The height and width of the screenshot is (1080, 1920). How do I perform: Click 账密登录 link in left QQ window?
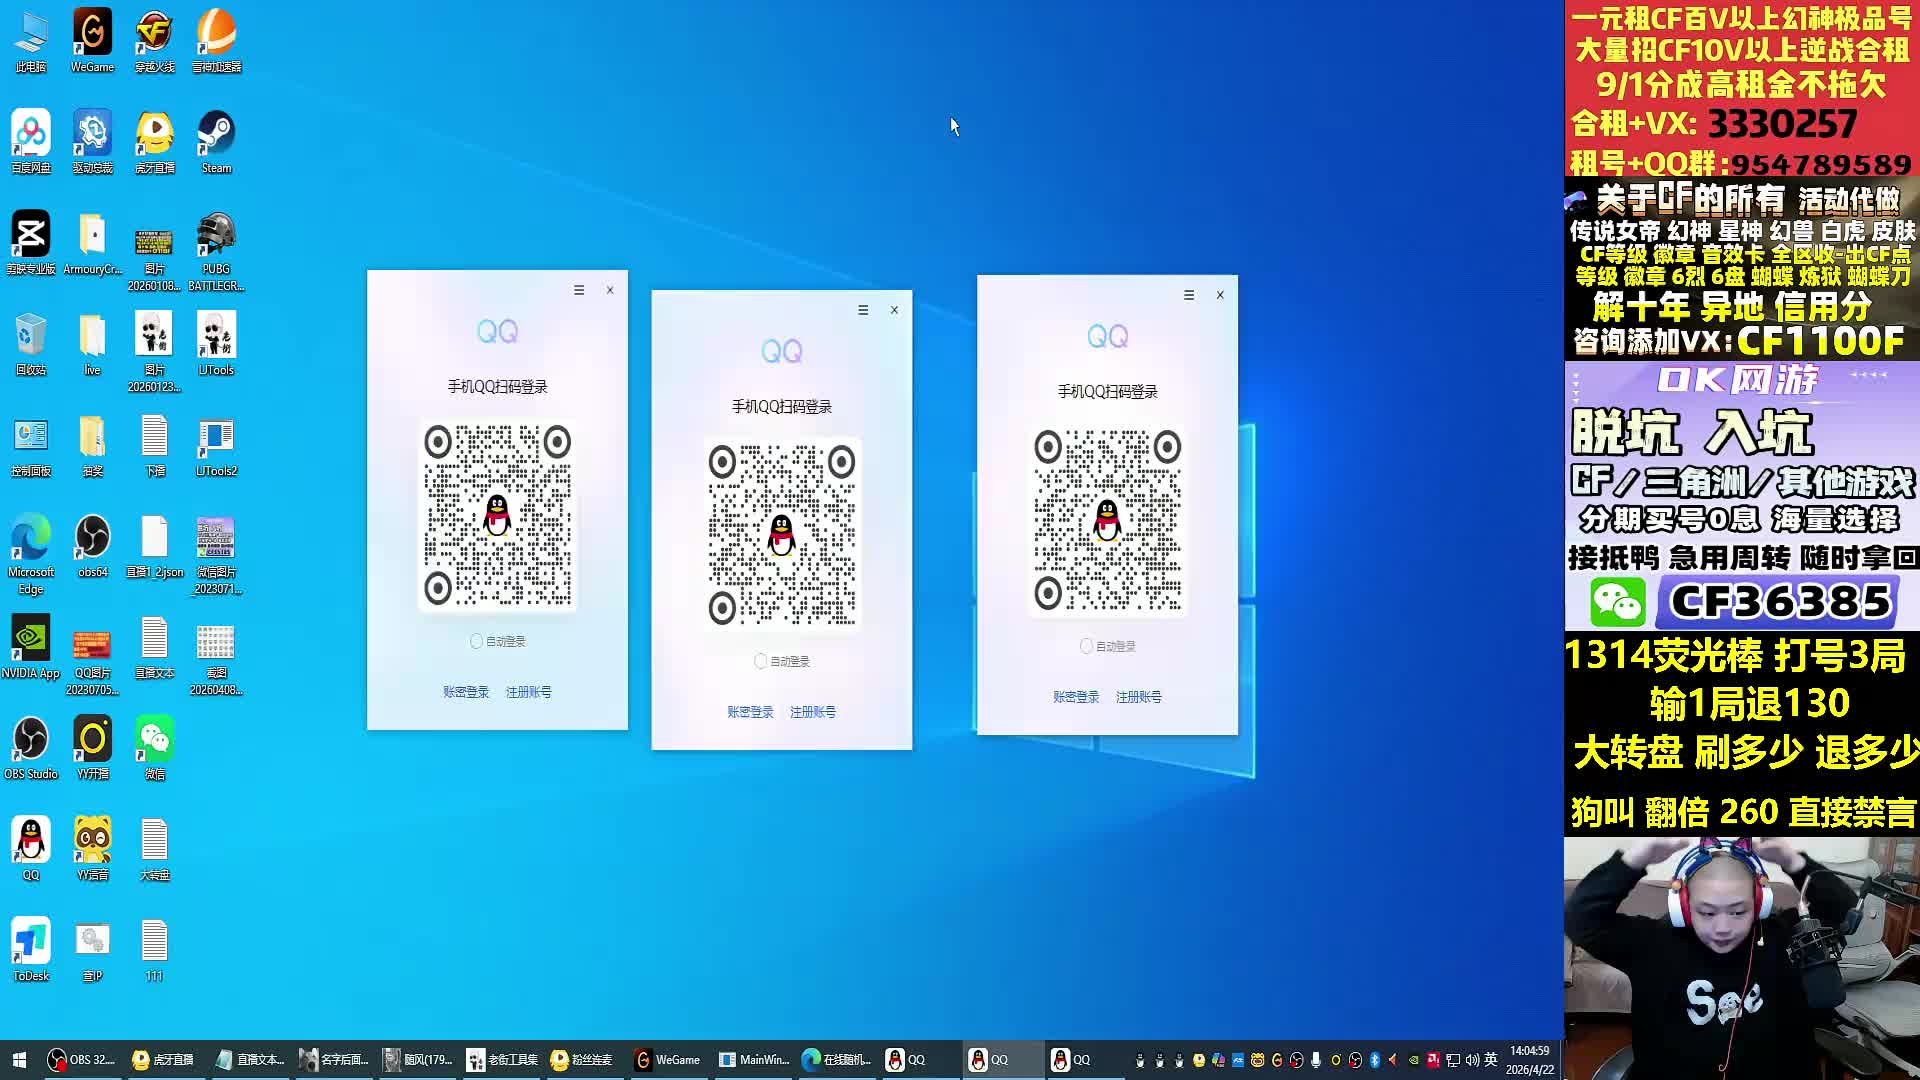[x=466, y=692]
